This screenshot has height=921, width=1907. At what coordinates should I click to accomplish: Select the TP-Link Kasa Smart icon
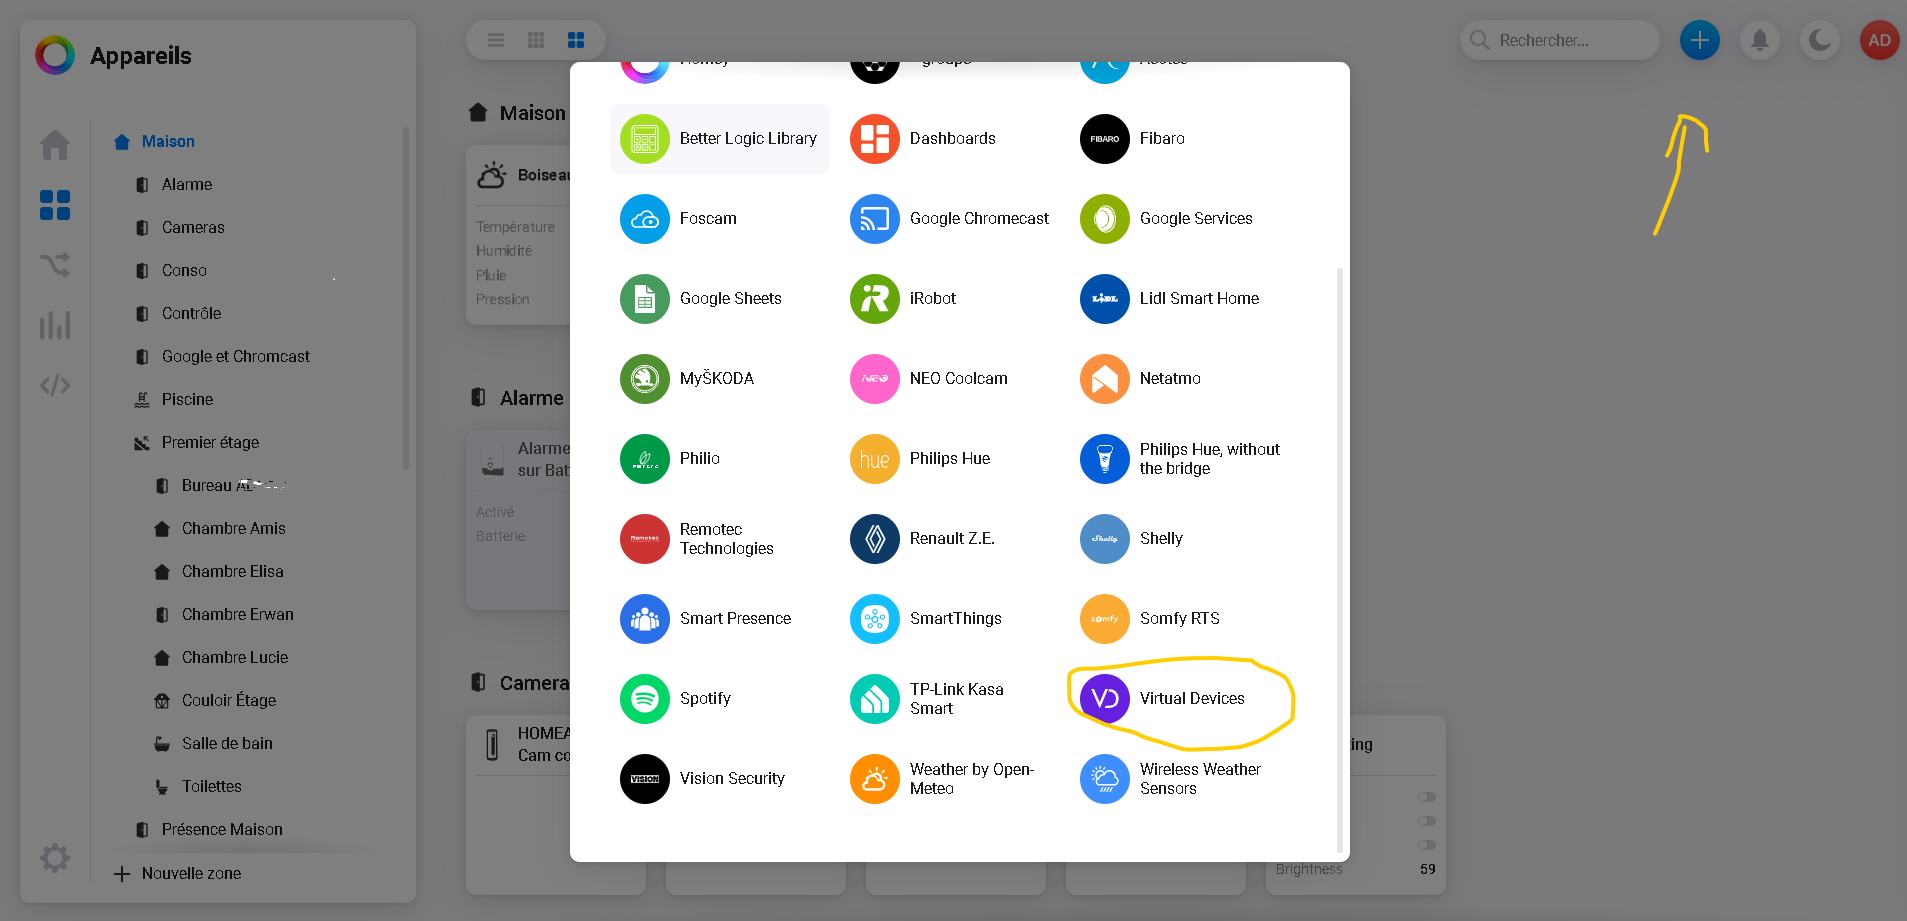point(875,699)
